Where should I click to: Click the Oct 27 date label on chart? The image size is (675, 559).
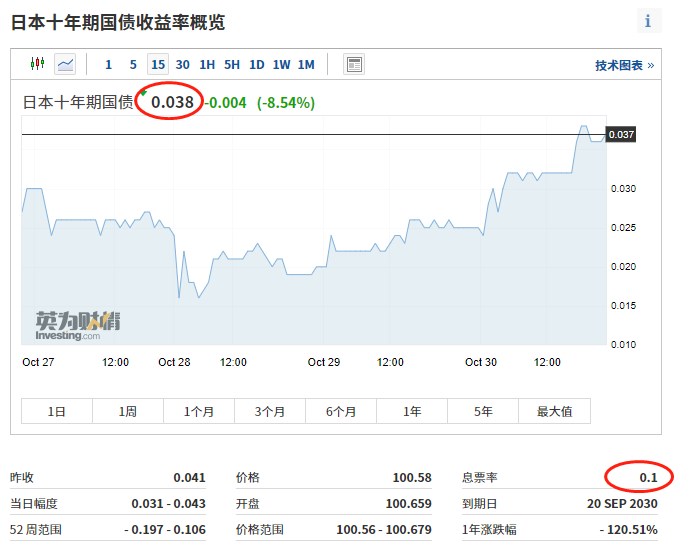point(38,362)
